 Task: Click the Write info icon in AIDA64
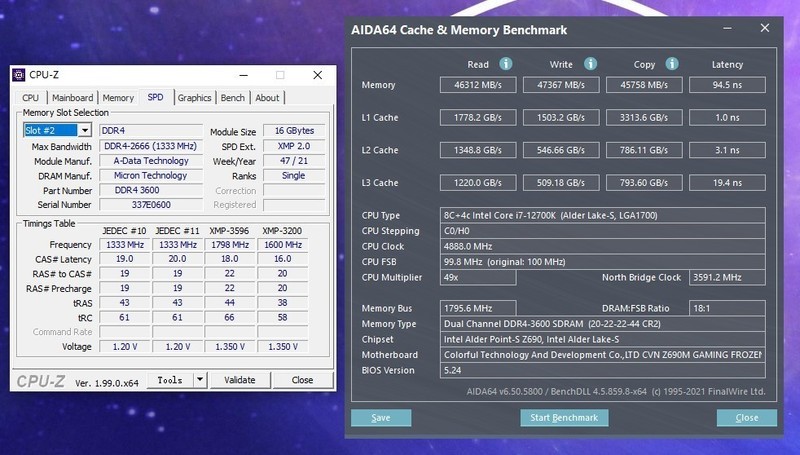click(x=590, y=64)
